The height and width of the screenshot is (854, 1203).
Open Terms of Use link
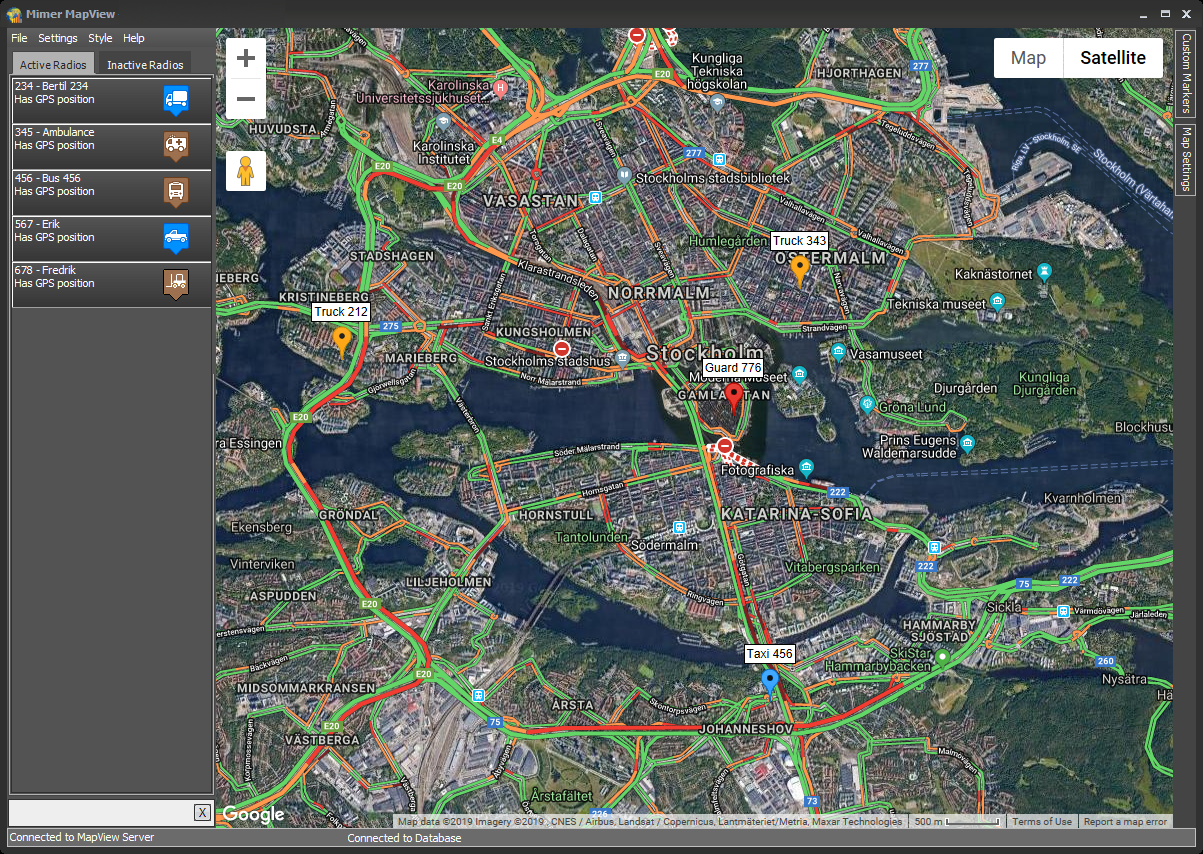point(1041,822)
